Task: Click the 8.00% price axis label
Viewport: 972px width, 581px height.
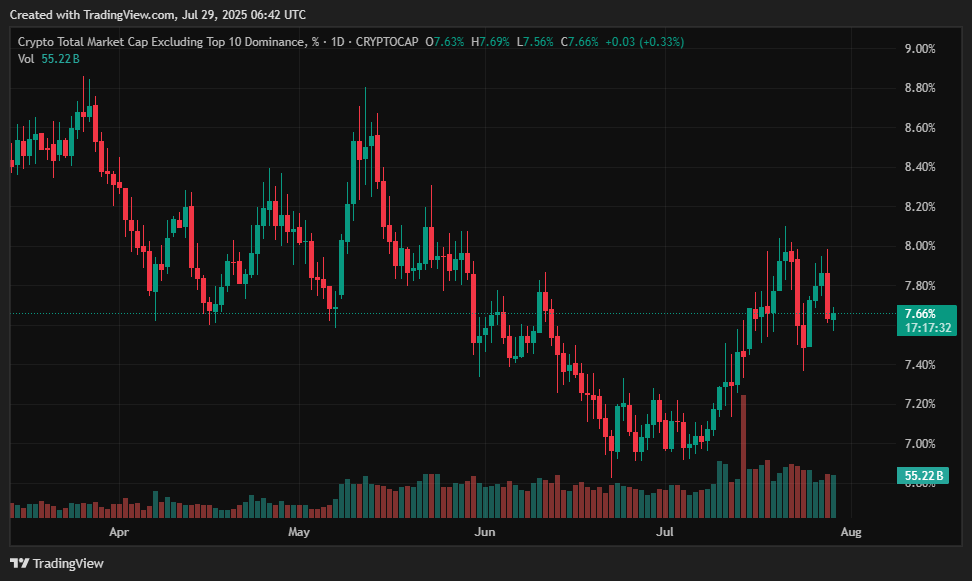Action: [919, 246]
